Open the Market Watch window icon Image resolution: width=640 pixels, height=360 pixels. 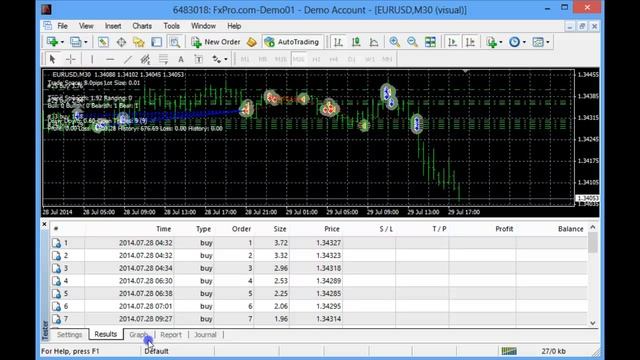coord(103,42)
